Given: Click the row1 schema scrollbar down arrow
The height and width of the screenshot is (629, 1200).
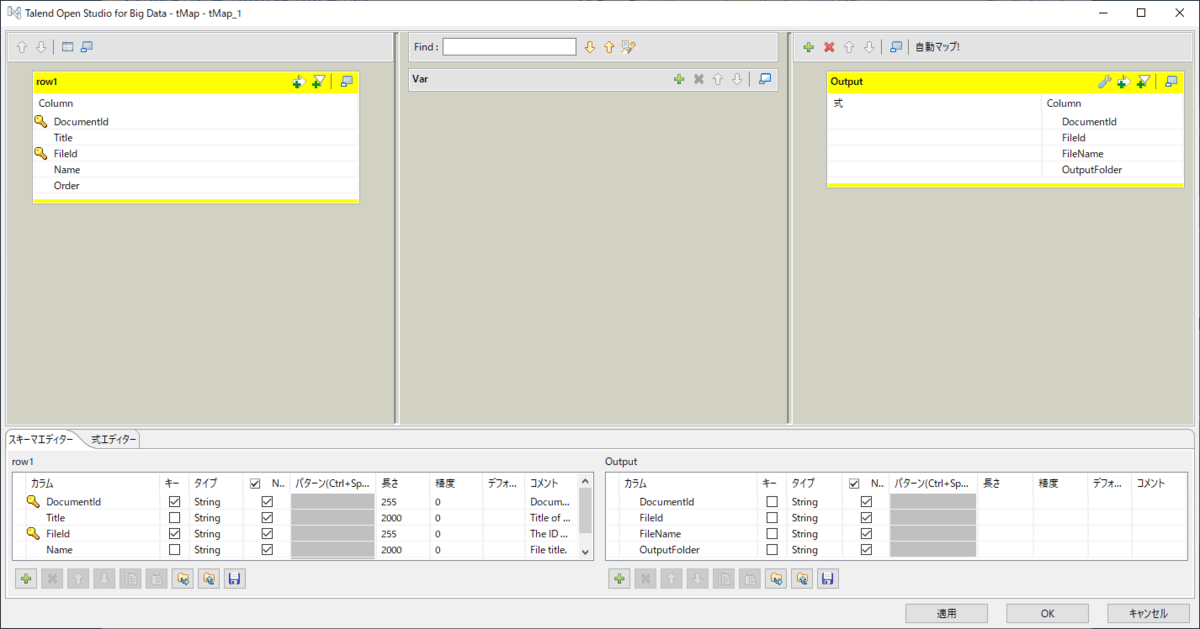Looking at the screenshot, I should point(586,554).
